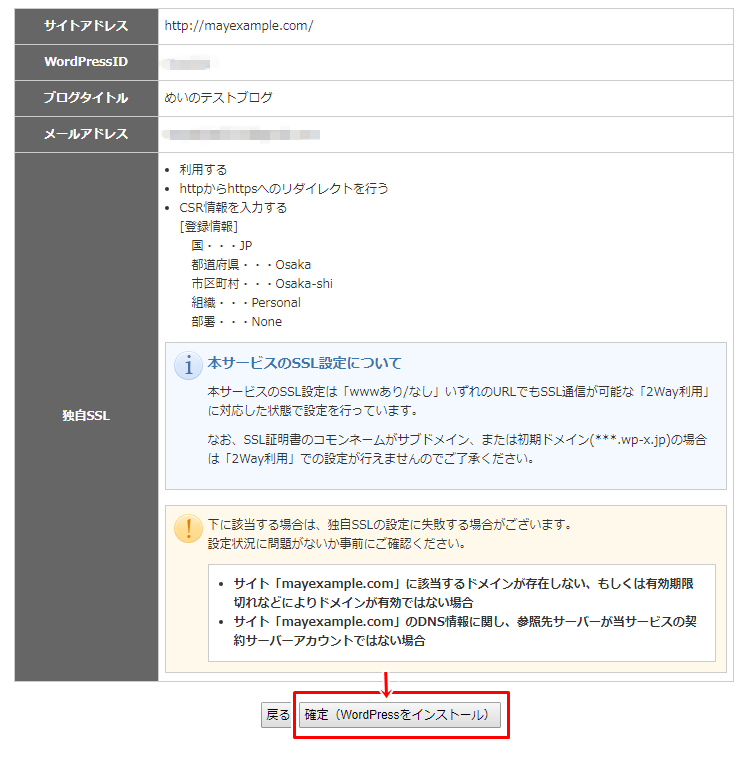This screenshot has height=759, width=748.
Task: Click the orange warning exclamation icon
Action: [x=188, y=528]
